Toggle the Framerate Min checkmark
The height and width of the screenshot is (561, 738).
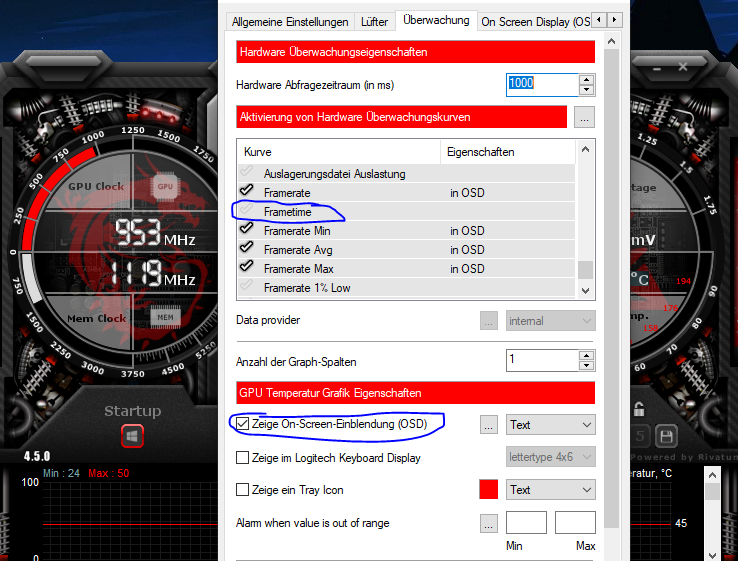click(247, 228)
